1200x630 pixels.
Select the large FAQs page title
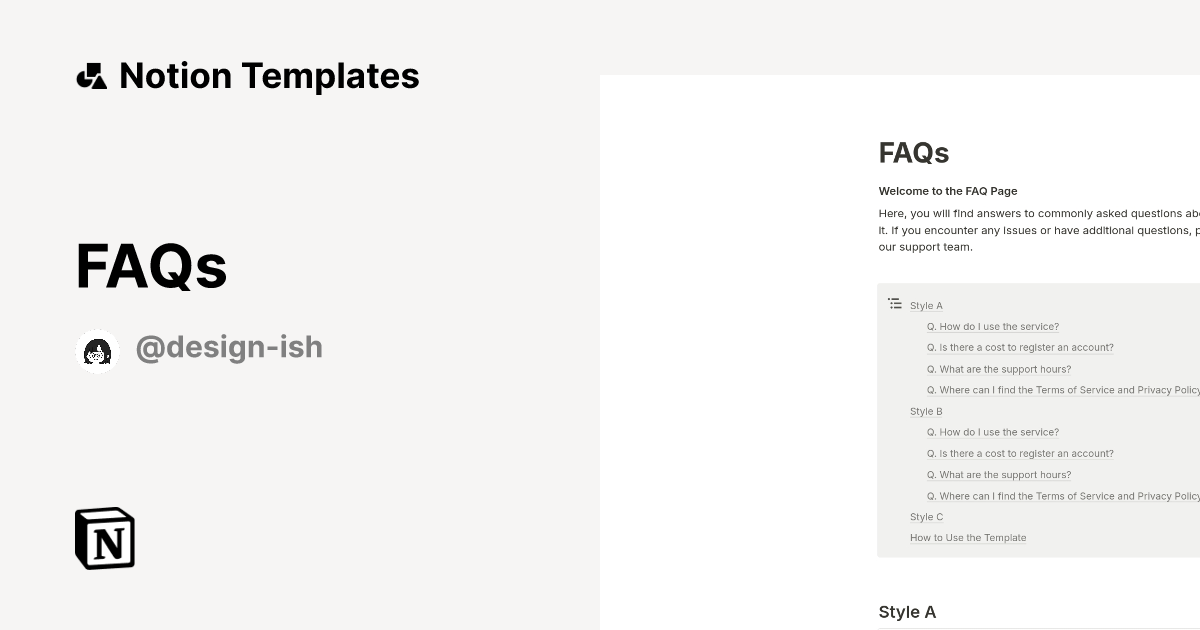tap(151, 265)
